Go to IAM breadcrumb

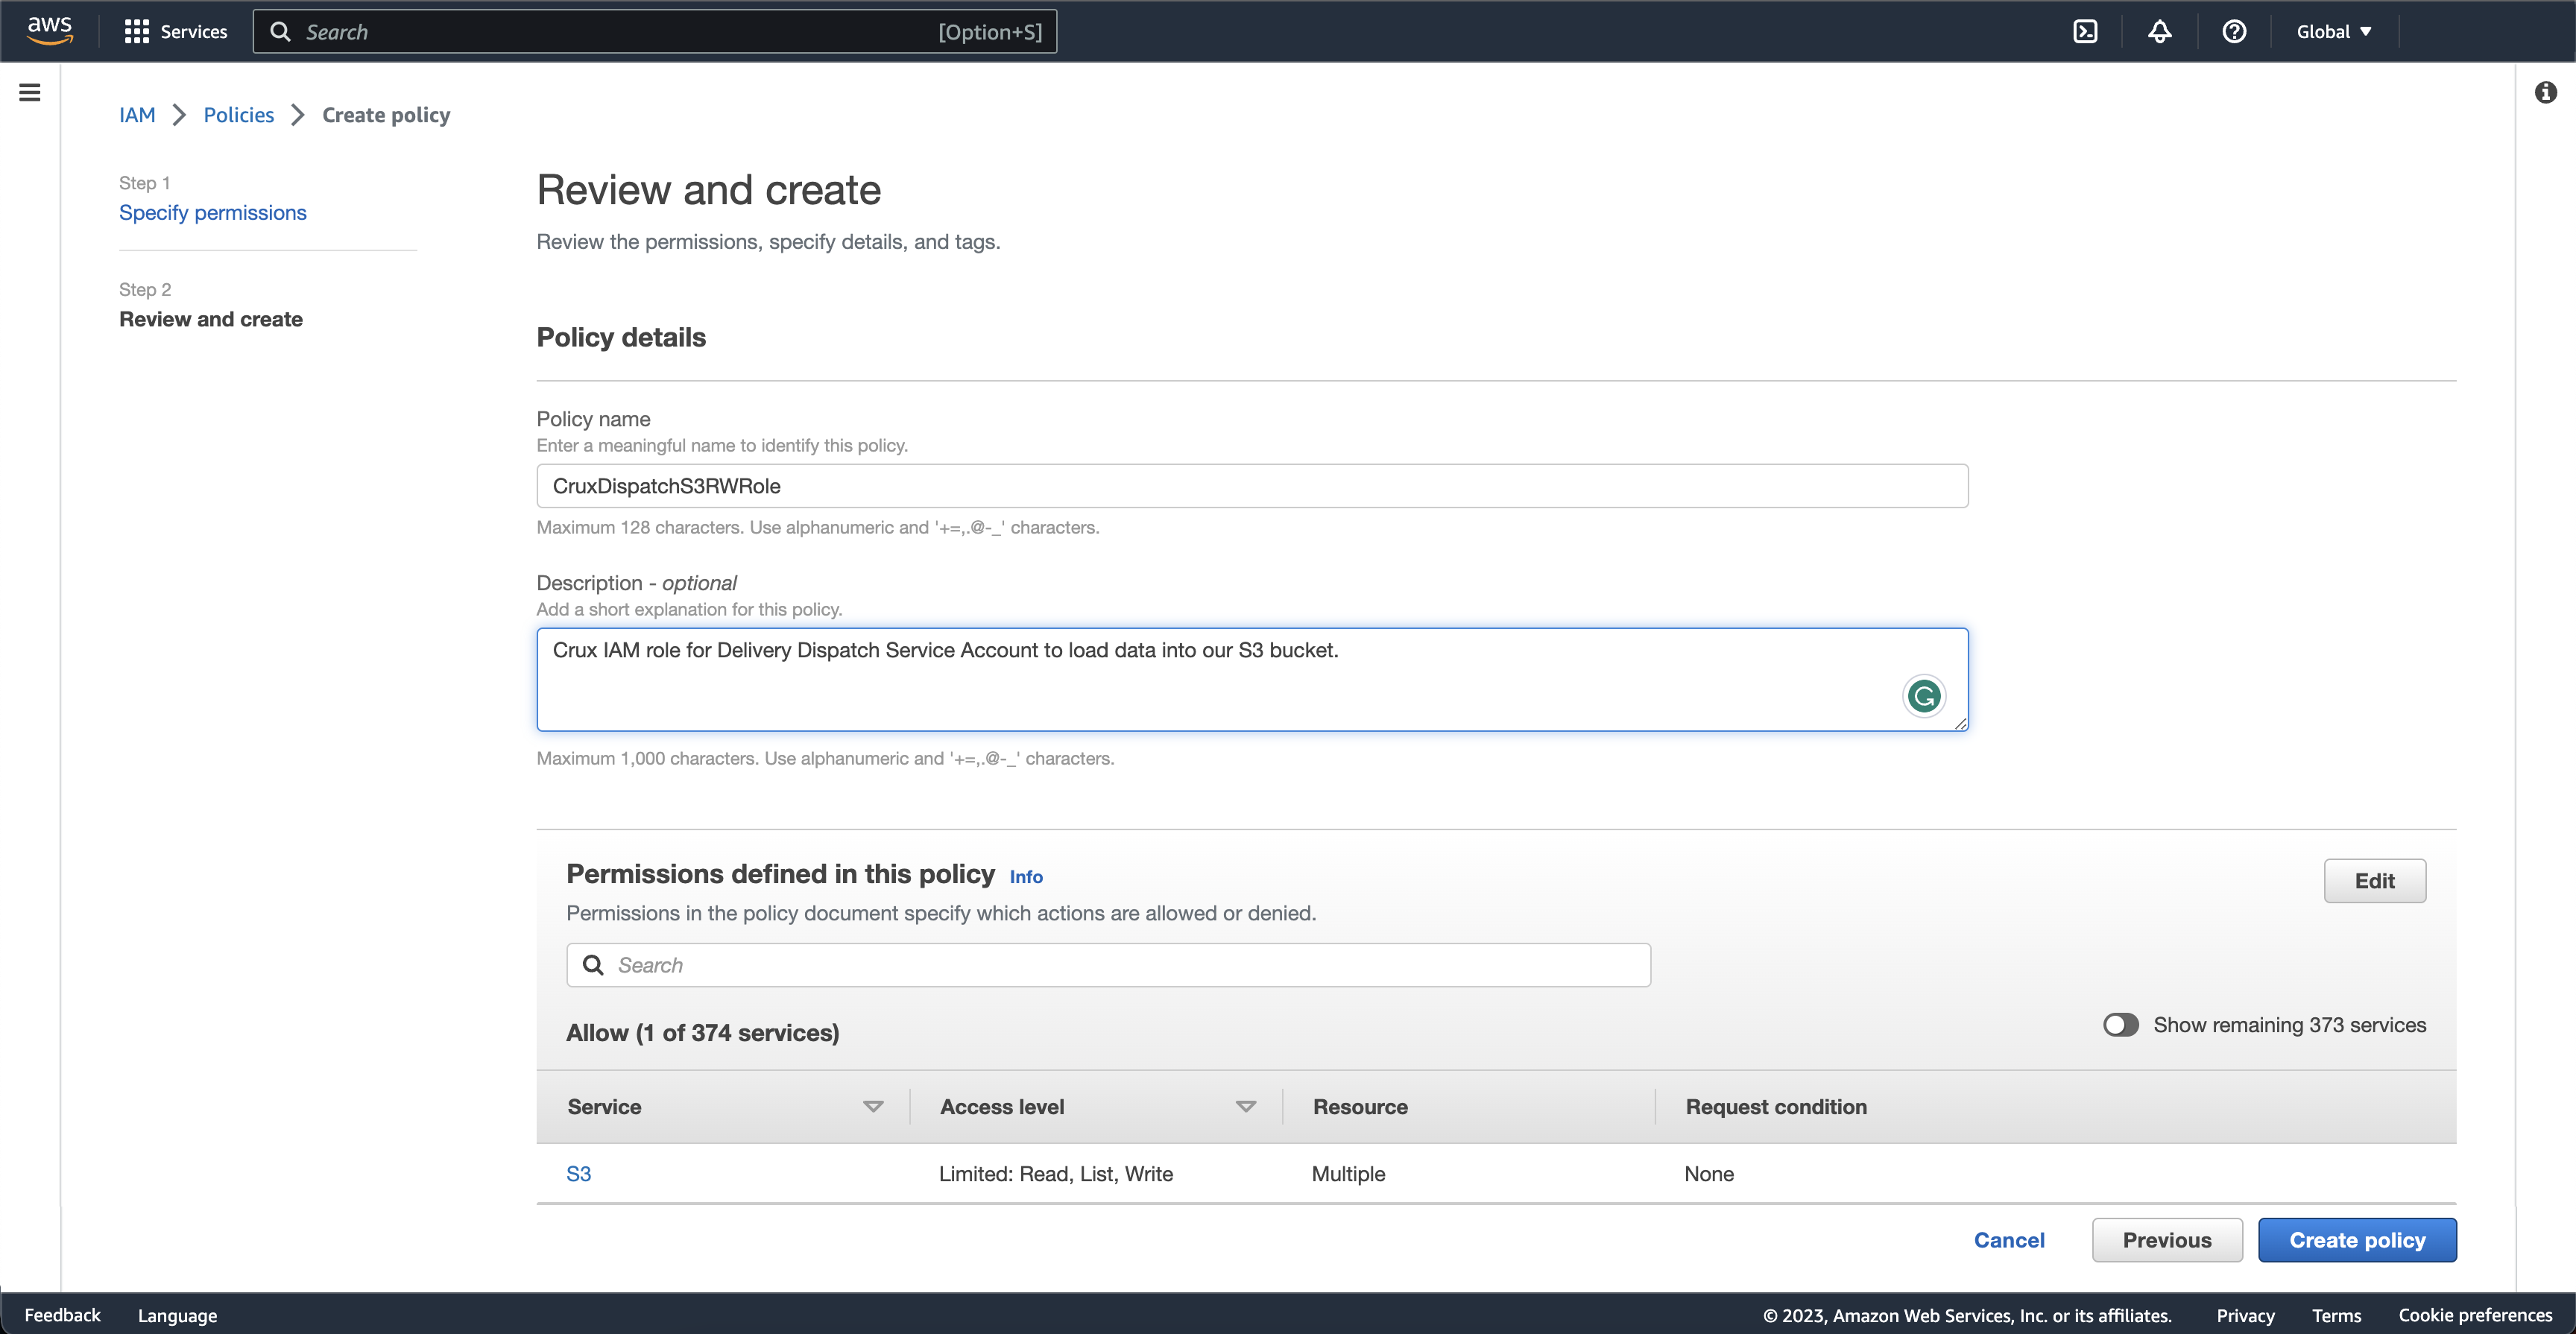click(x=137, y=115)
